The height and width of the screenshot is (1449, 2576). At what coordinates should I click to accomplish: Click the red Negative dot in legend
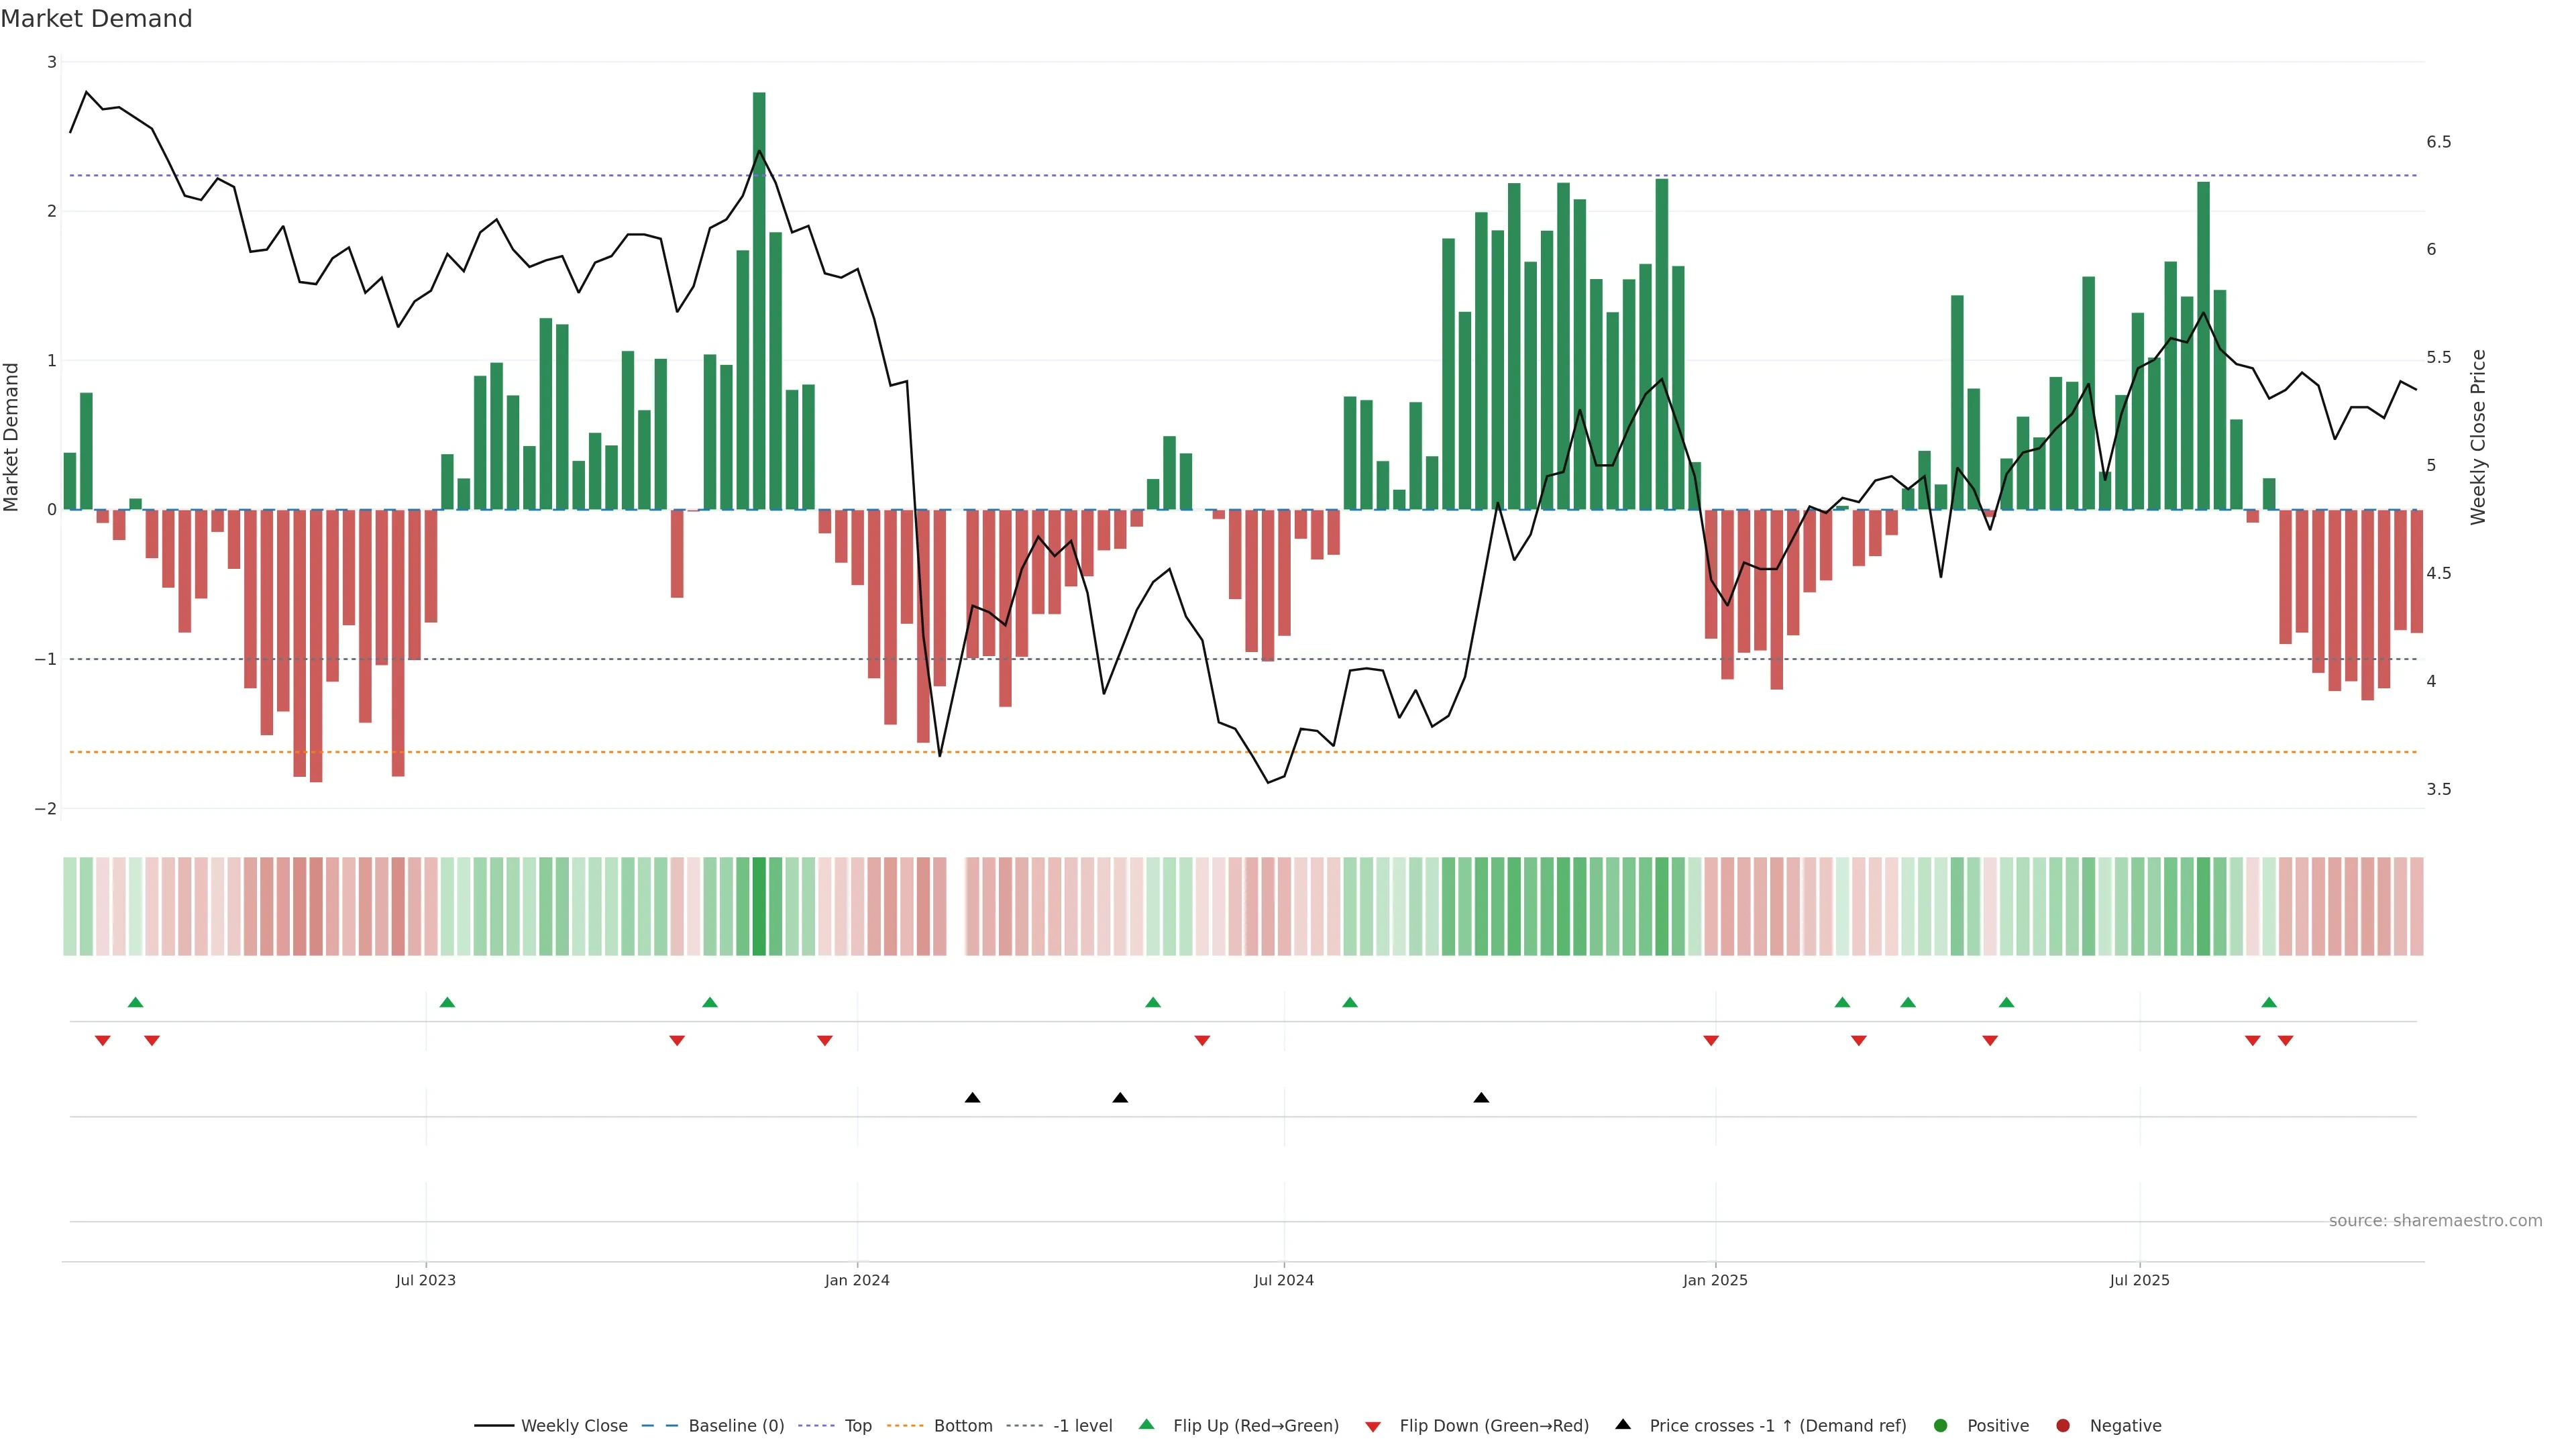pyautogui.click(x=2063, y=1425)
